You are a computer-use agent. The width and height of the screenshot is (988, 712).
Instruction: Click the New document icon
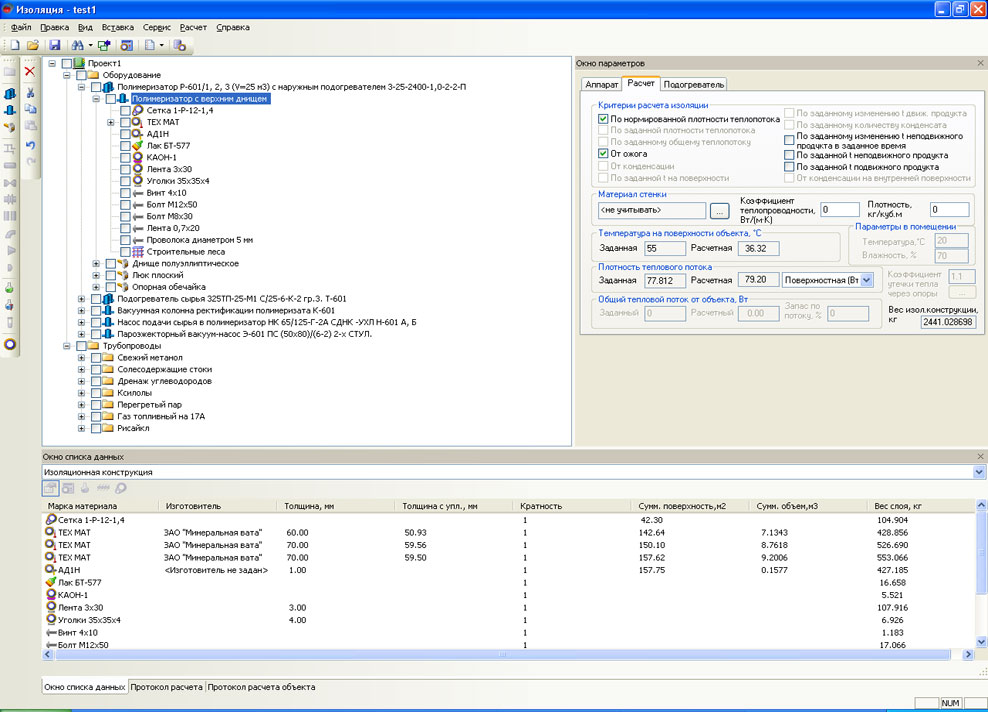15,45
